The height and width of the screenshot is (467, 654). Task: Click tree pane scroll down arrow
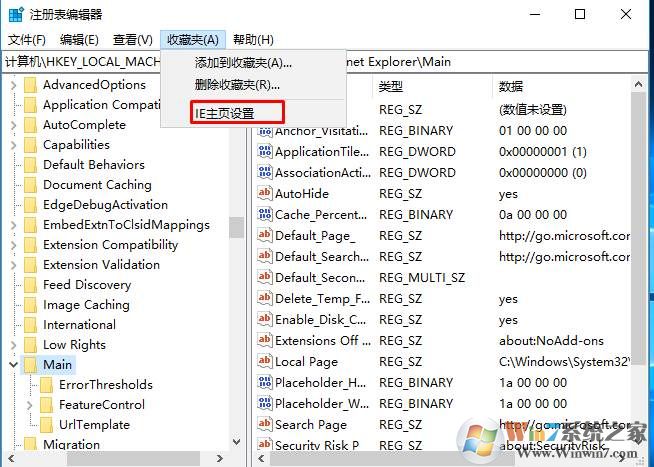(236, 442)
